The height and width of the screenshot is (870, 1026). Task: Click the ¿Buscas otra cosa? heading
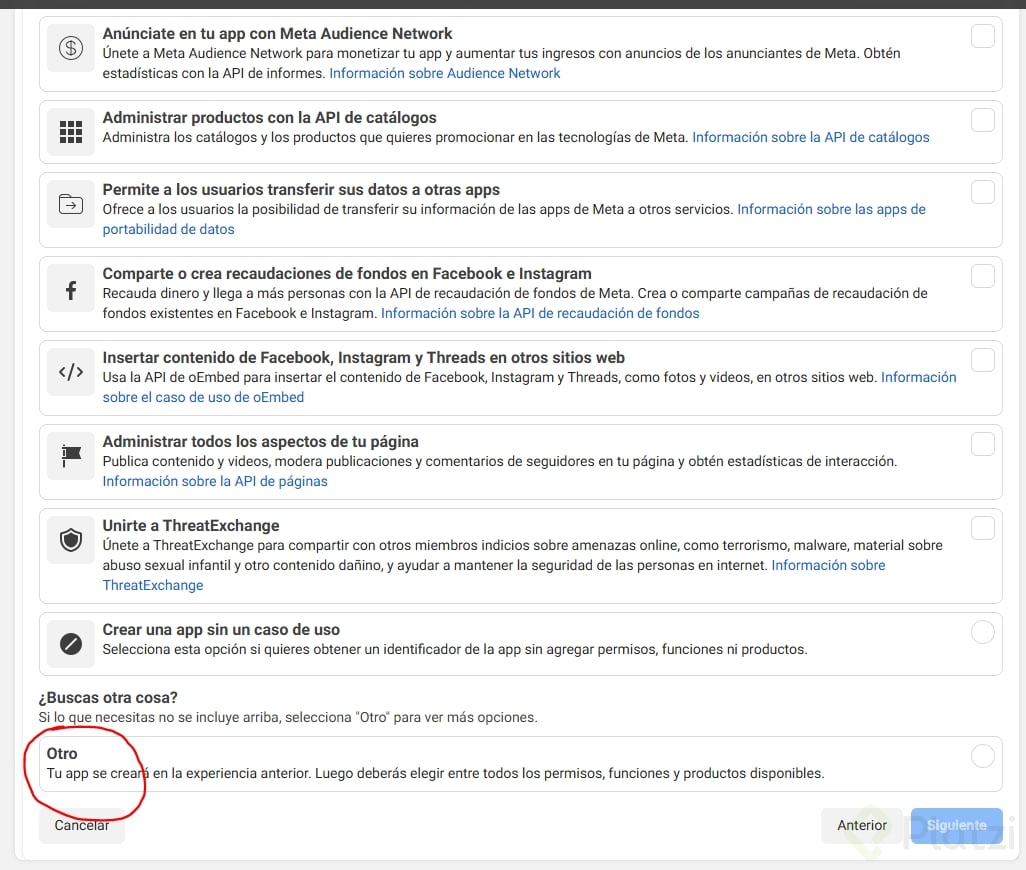click(x=108, y=698)
